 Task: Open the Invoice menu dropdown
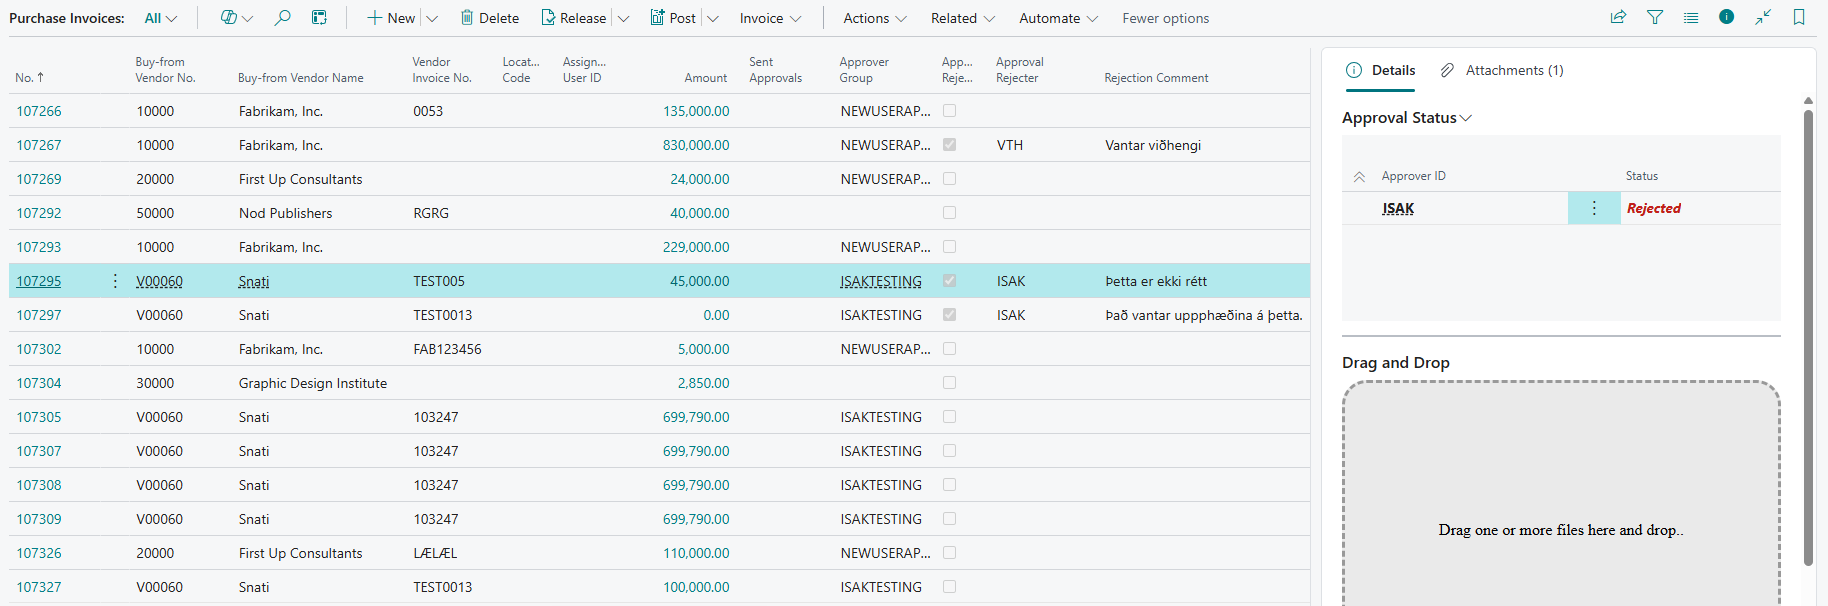[x=770, y=18]
